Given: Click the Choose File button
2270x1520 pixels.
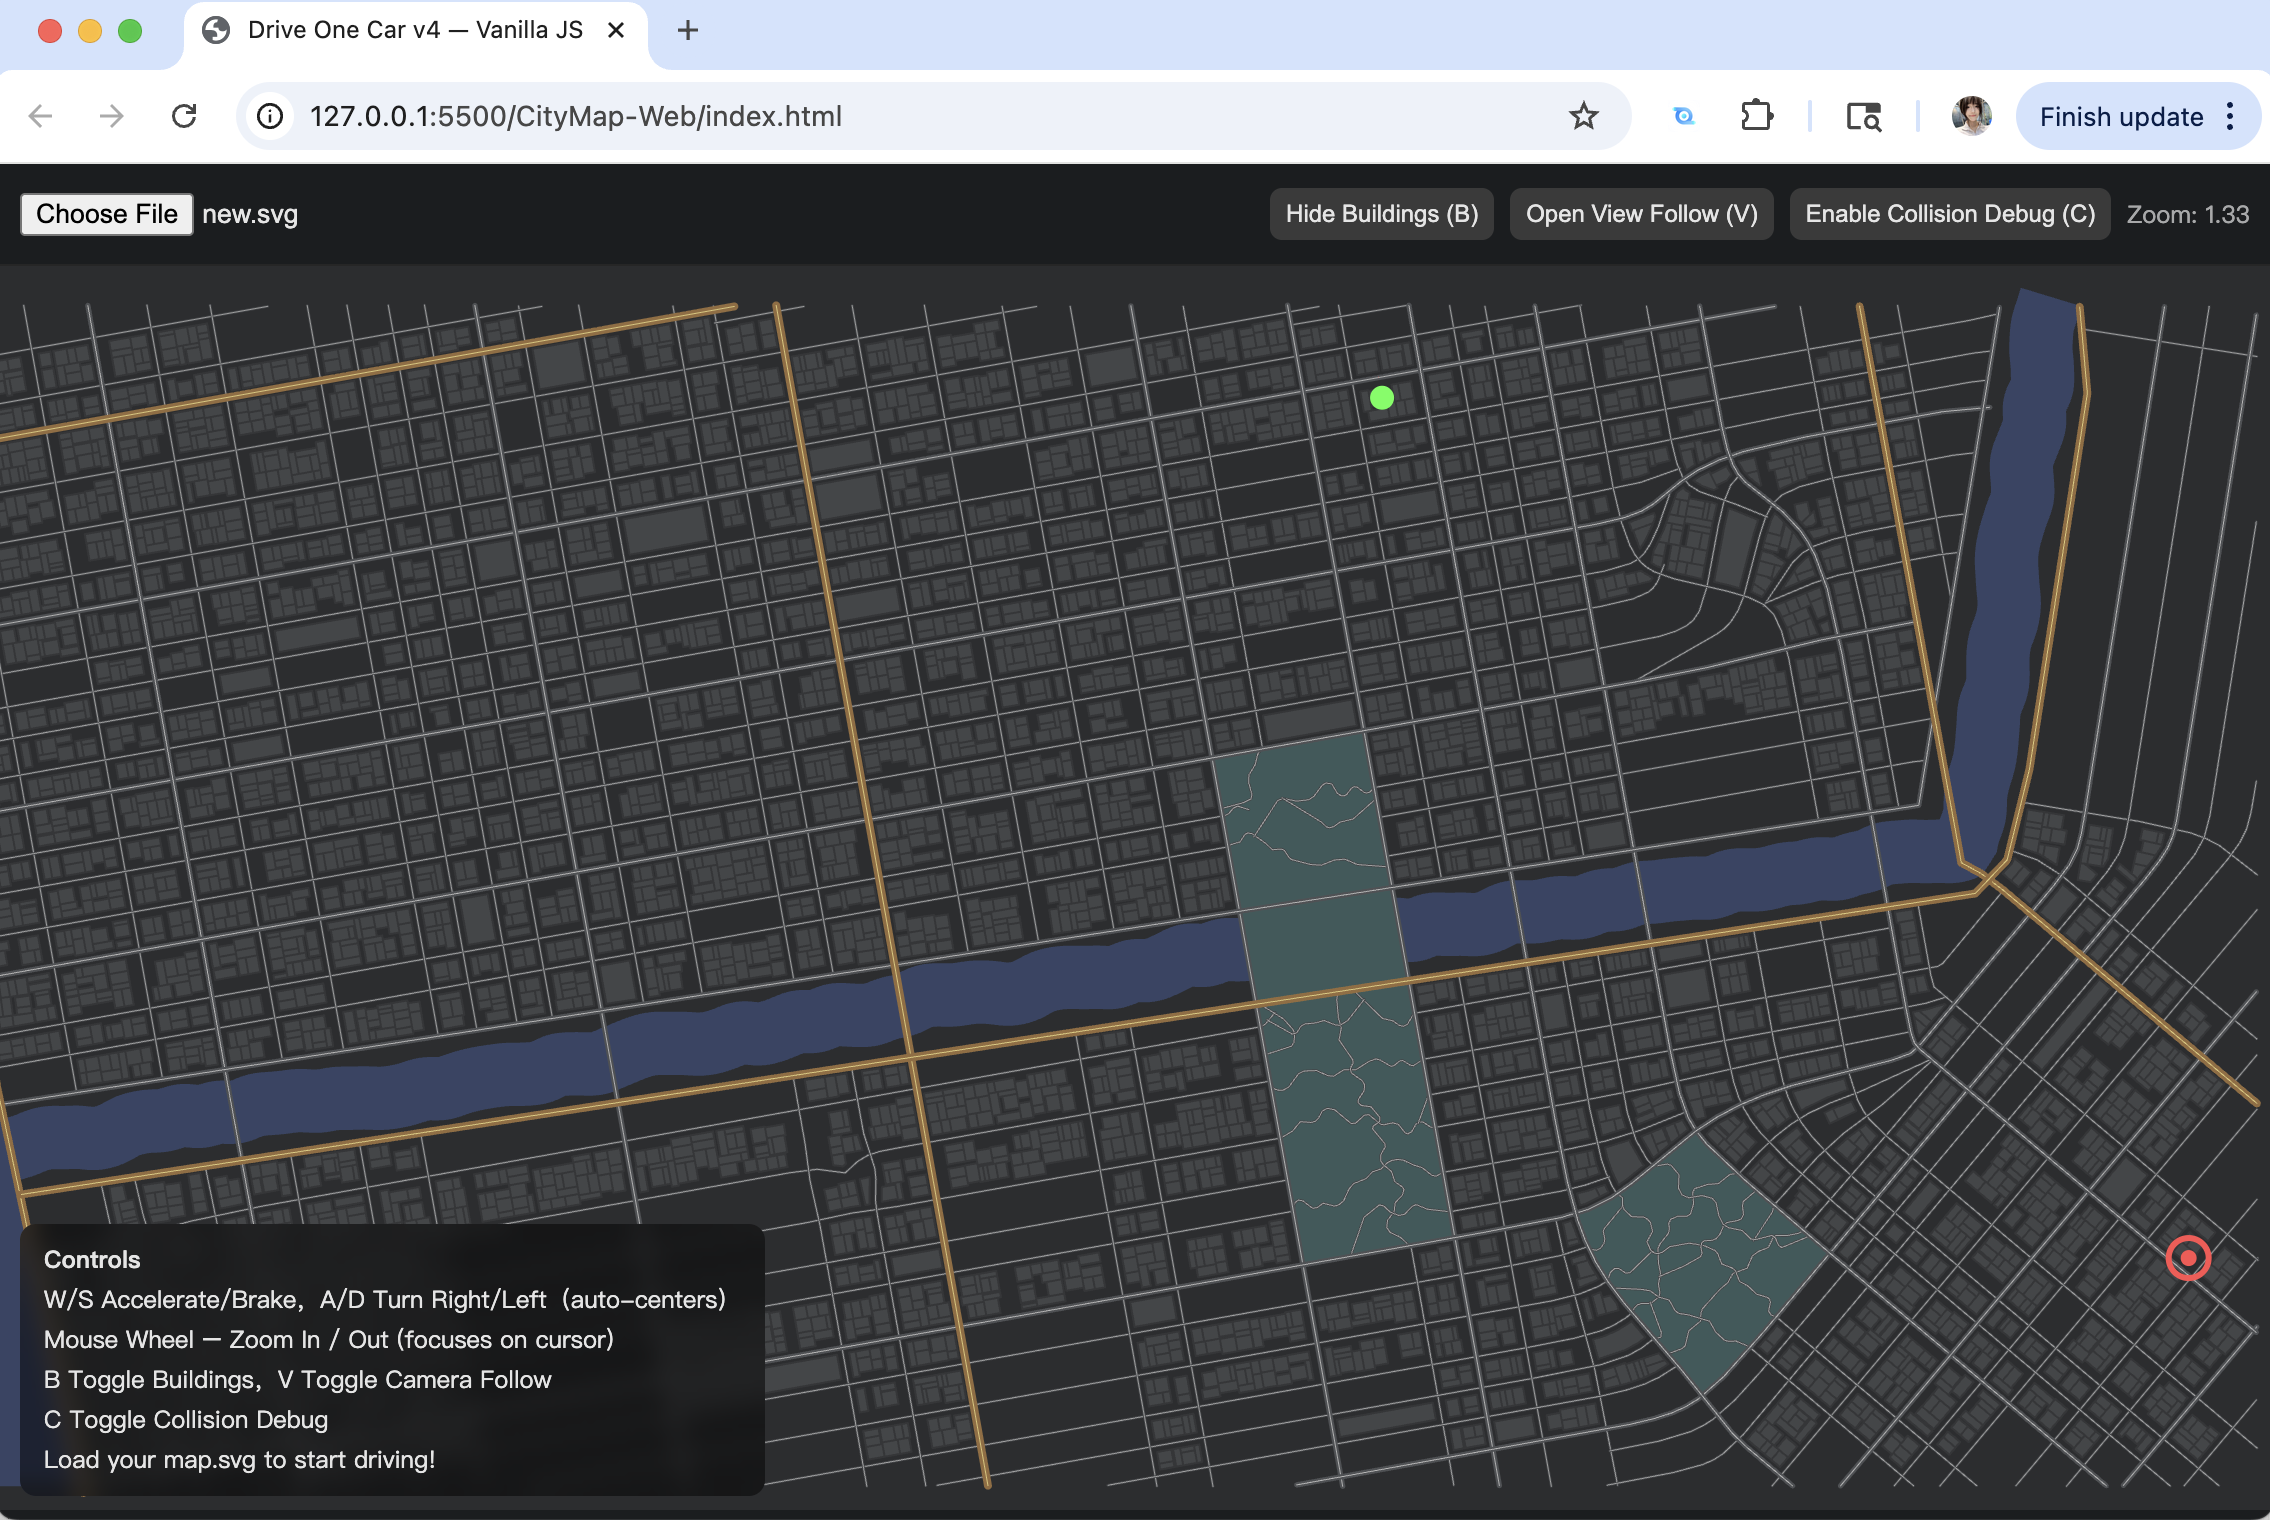Looking at the screenshot, I should click(x=107, y=214).
